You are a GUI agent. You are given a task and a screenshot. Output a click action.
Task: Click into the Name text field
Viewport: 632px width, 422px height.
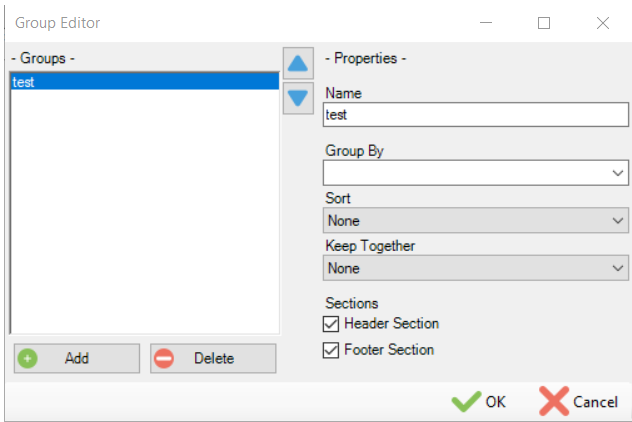click(475, 115)
